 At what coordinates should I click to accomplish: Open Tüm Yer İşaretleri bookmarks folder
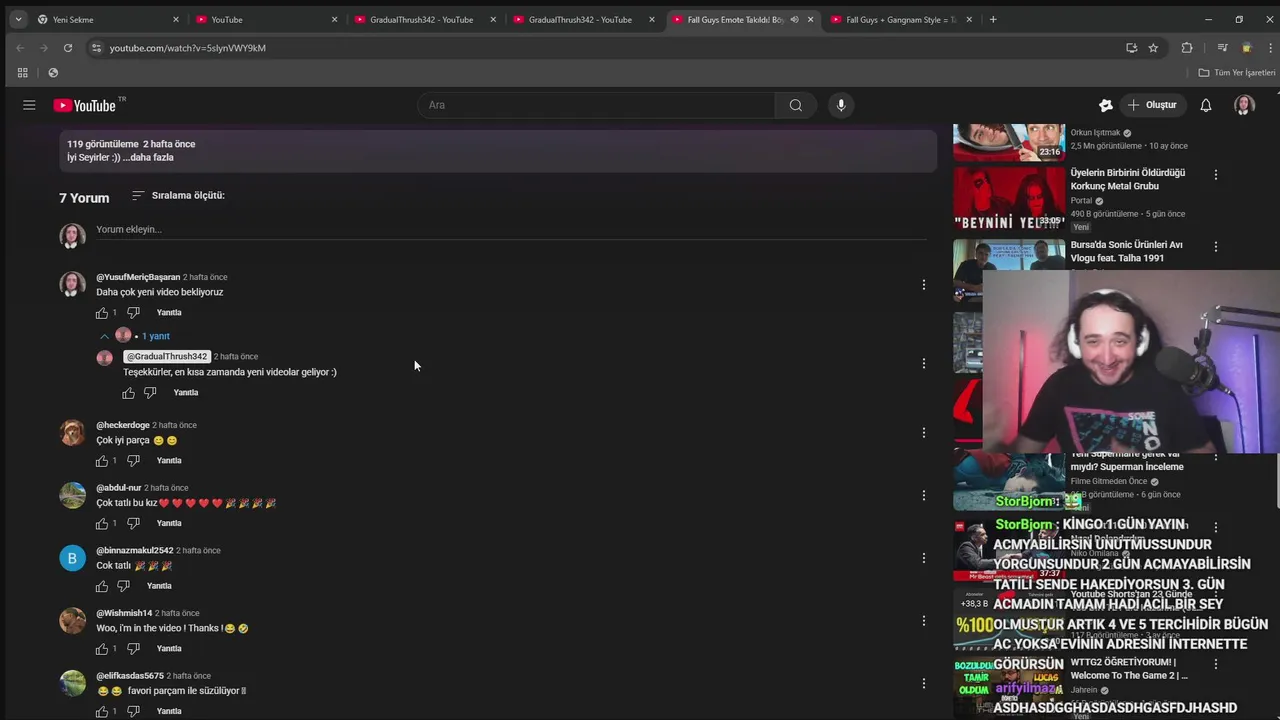click(x=1237, y=73)
